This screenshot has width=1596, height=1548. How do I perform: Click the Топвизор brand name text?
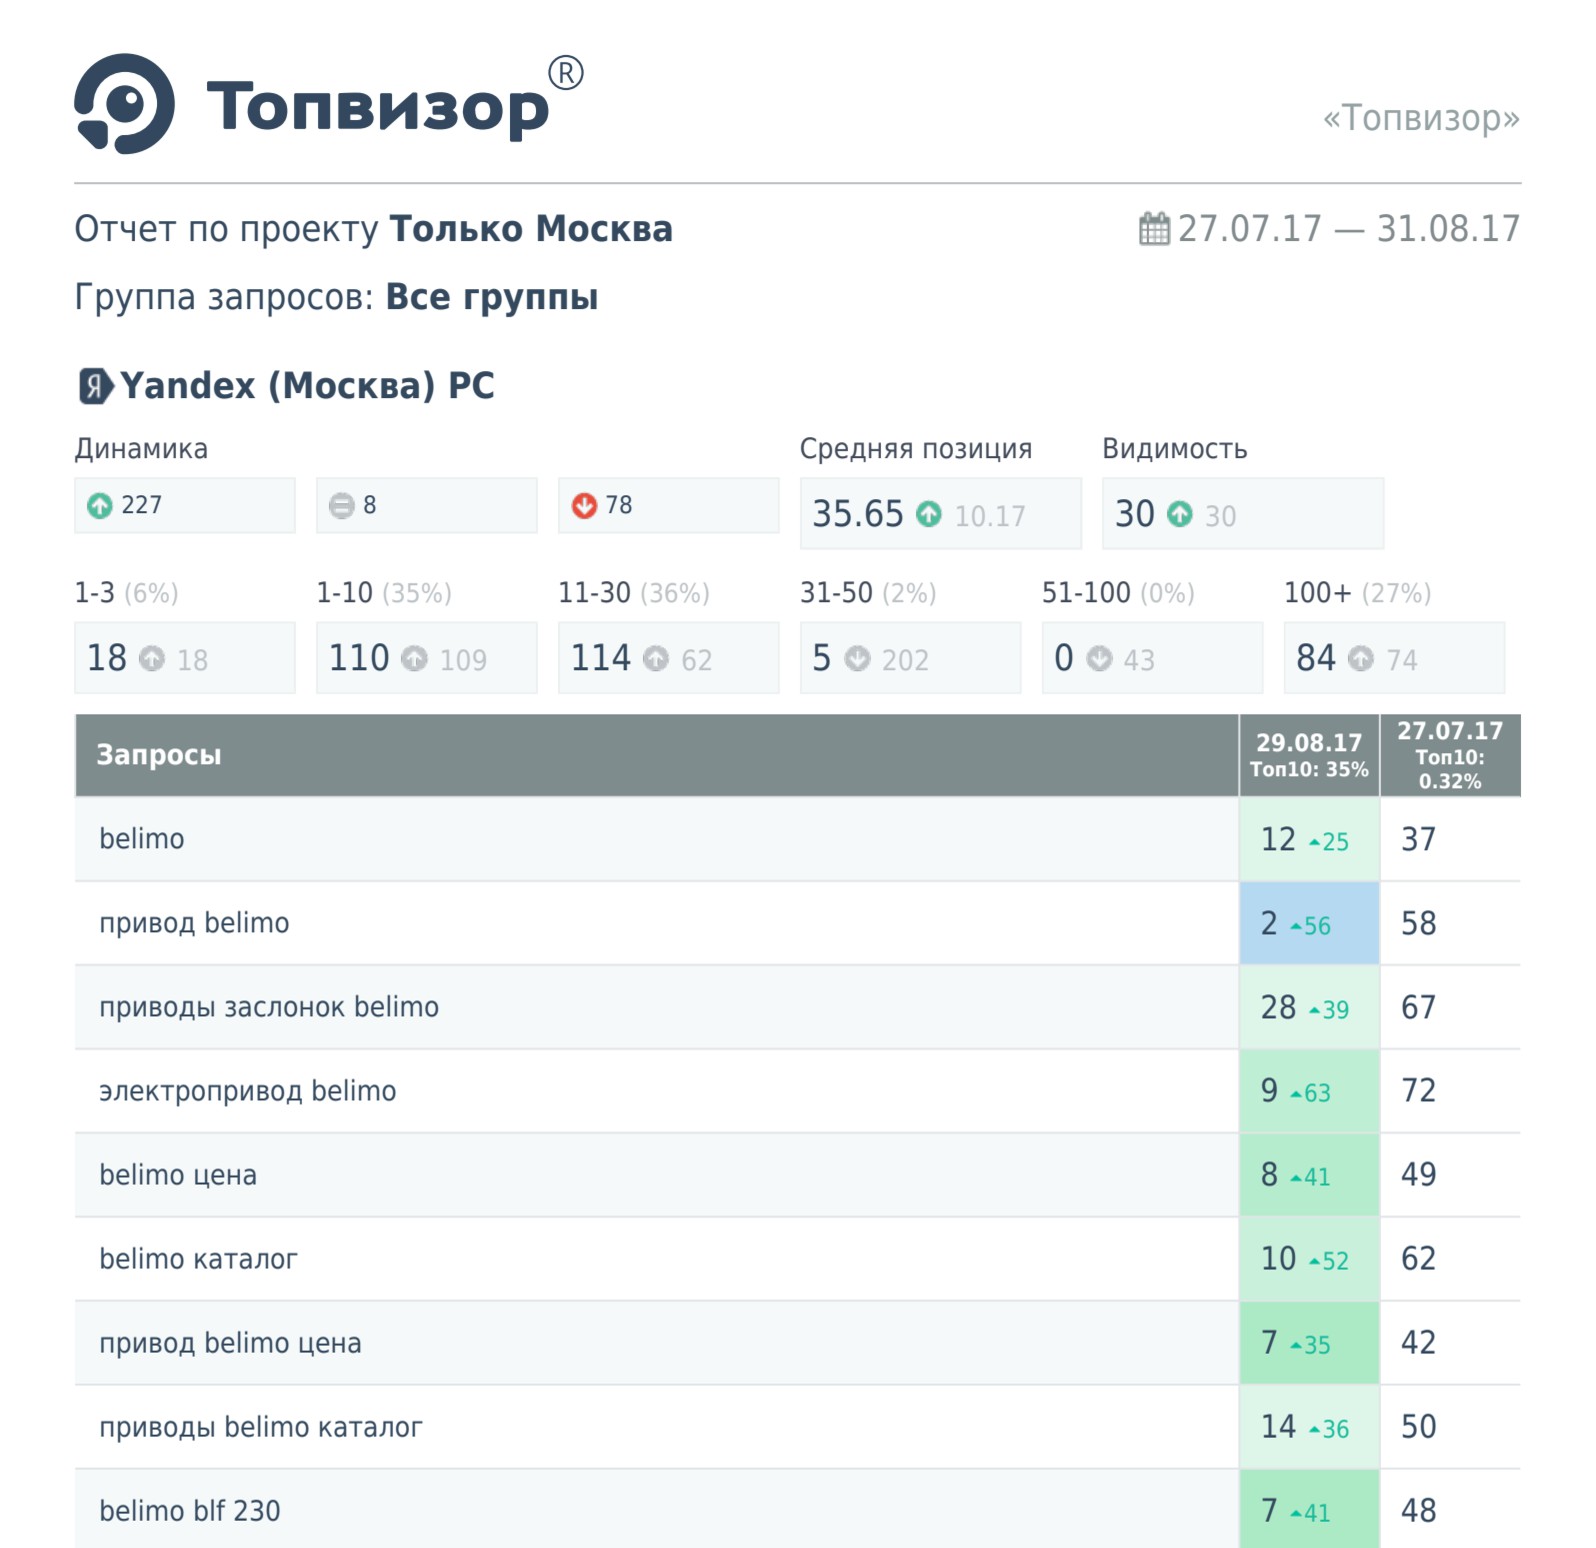378,108
